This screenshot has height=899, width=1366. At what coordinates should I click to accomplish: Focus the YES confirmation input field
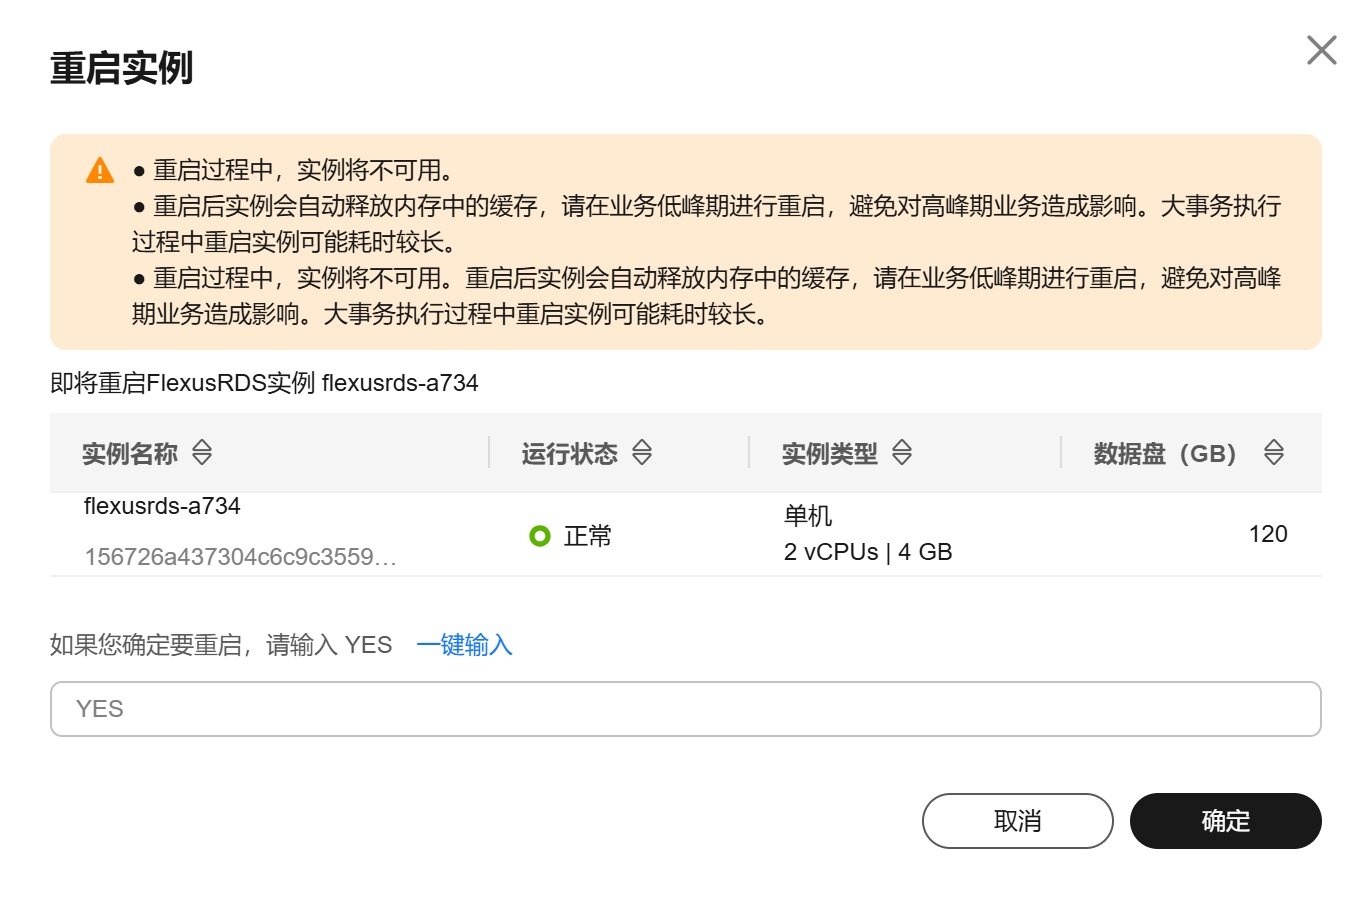(x=686, y=709)
